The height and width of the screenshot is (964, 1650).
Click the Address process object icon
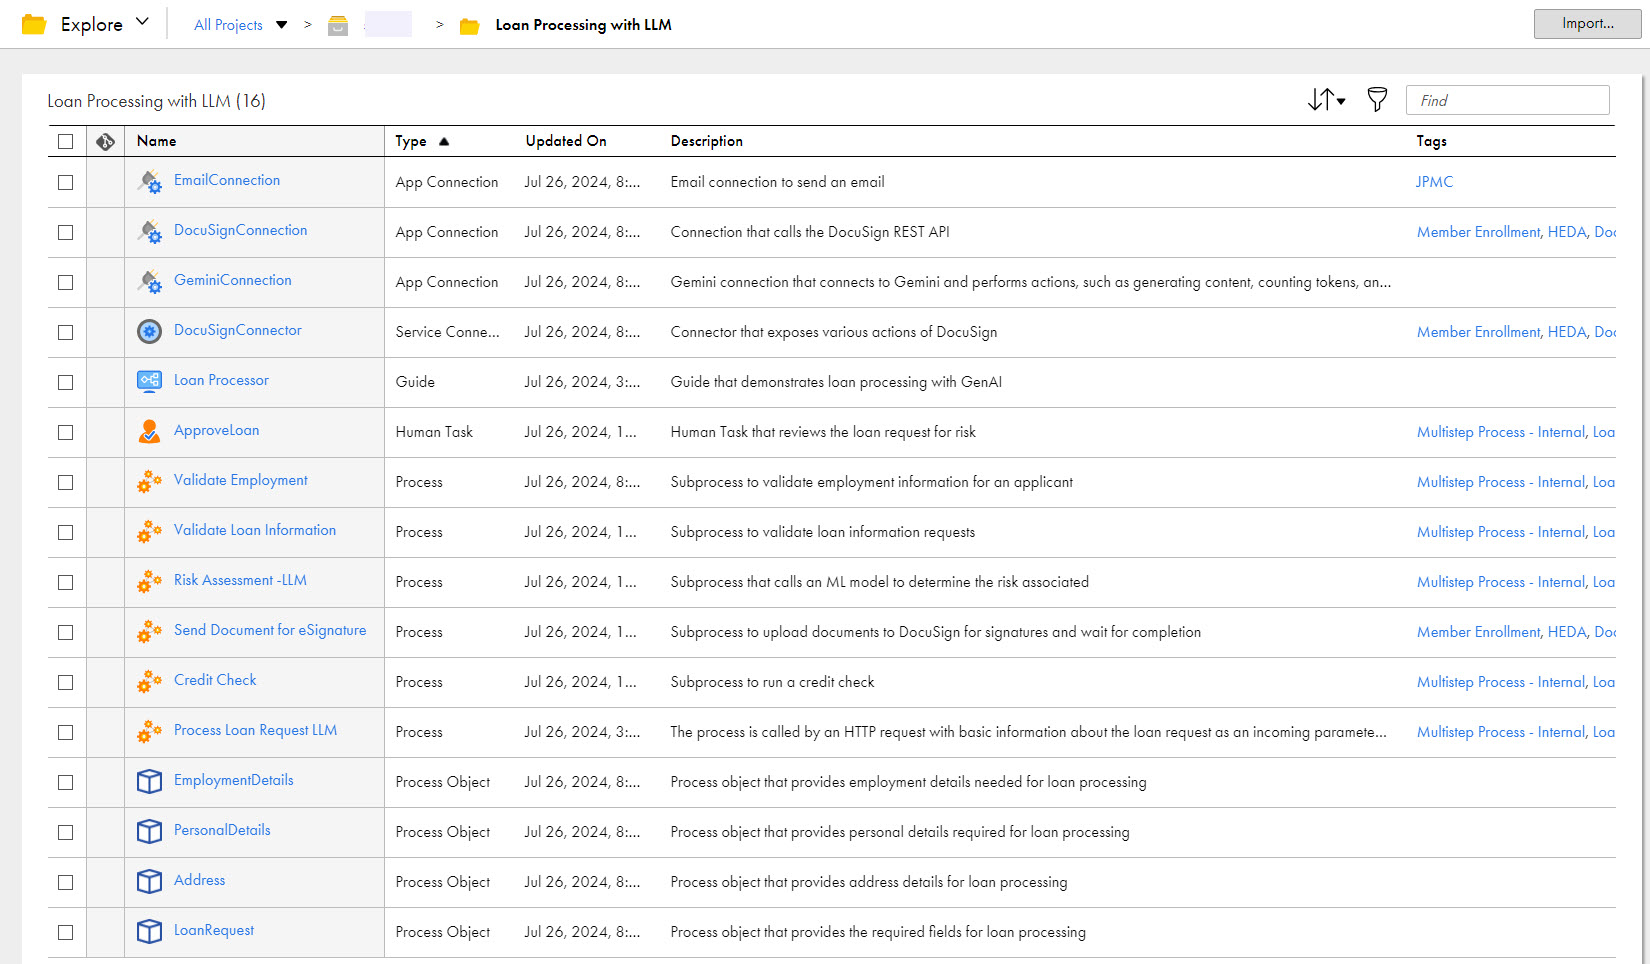tap(149, 881)
